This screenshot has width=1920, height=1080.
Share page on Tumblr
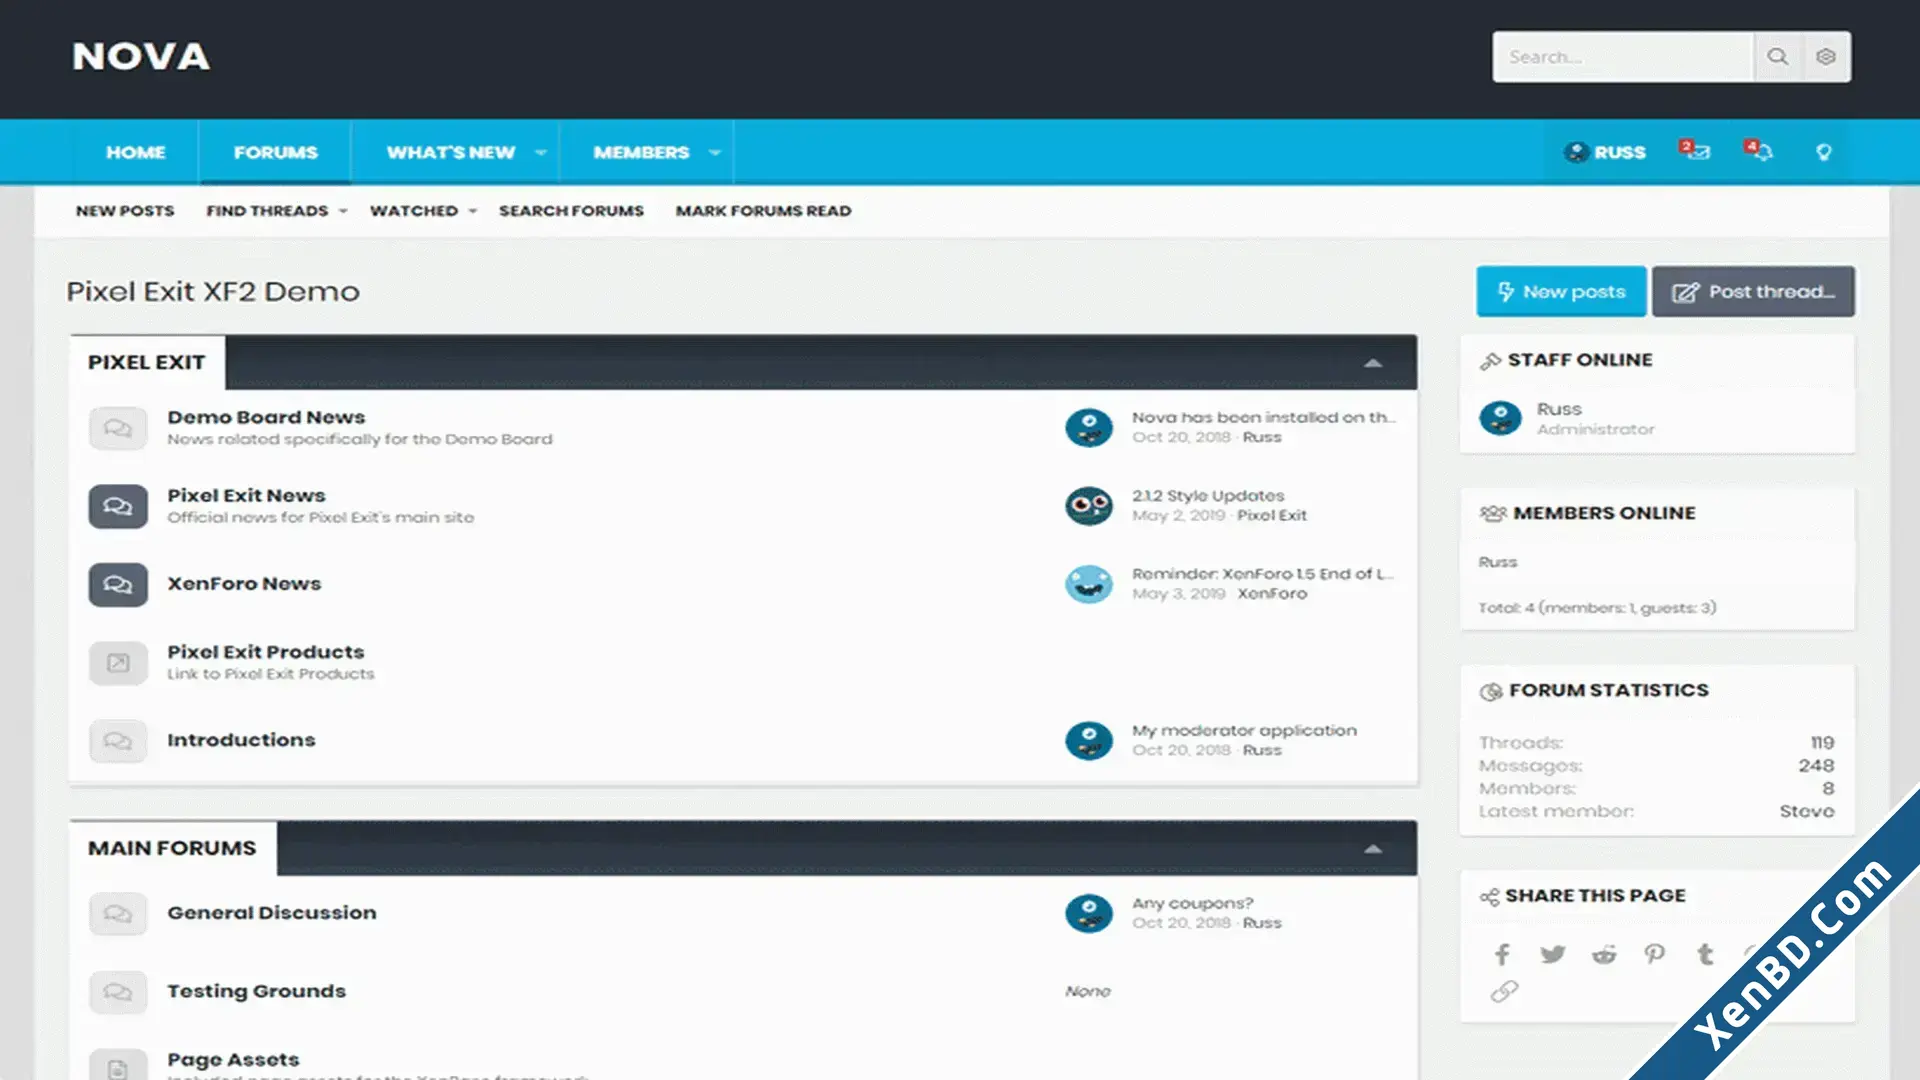coord(1706,954)
